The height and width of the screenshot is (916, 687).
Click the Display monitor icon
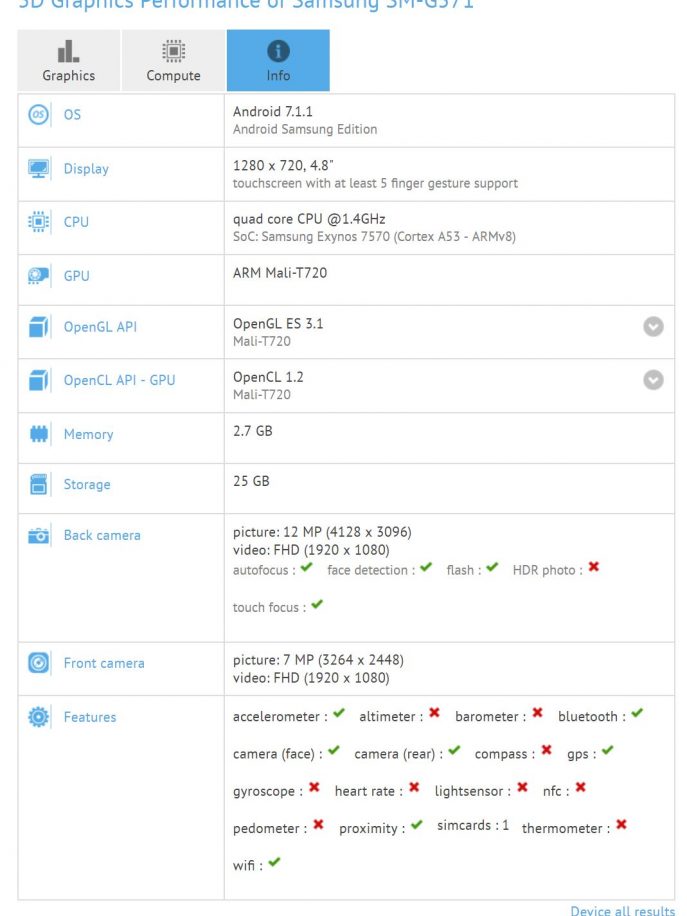[39, 169]
